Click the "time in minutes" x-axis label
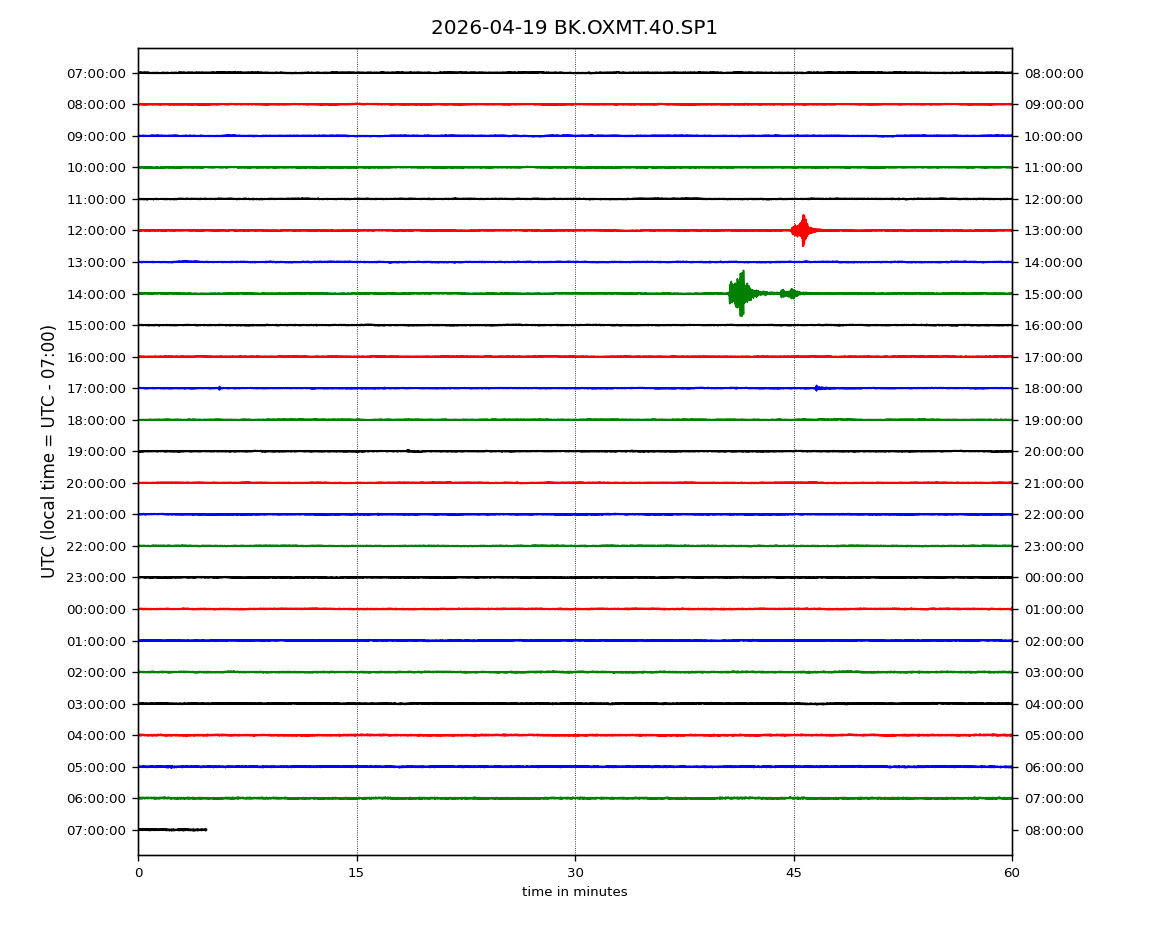The image size is (1150, 950). [x=574, y=892]
